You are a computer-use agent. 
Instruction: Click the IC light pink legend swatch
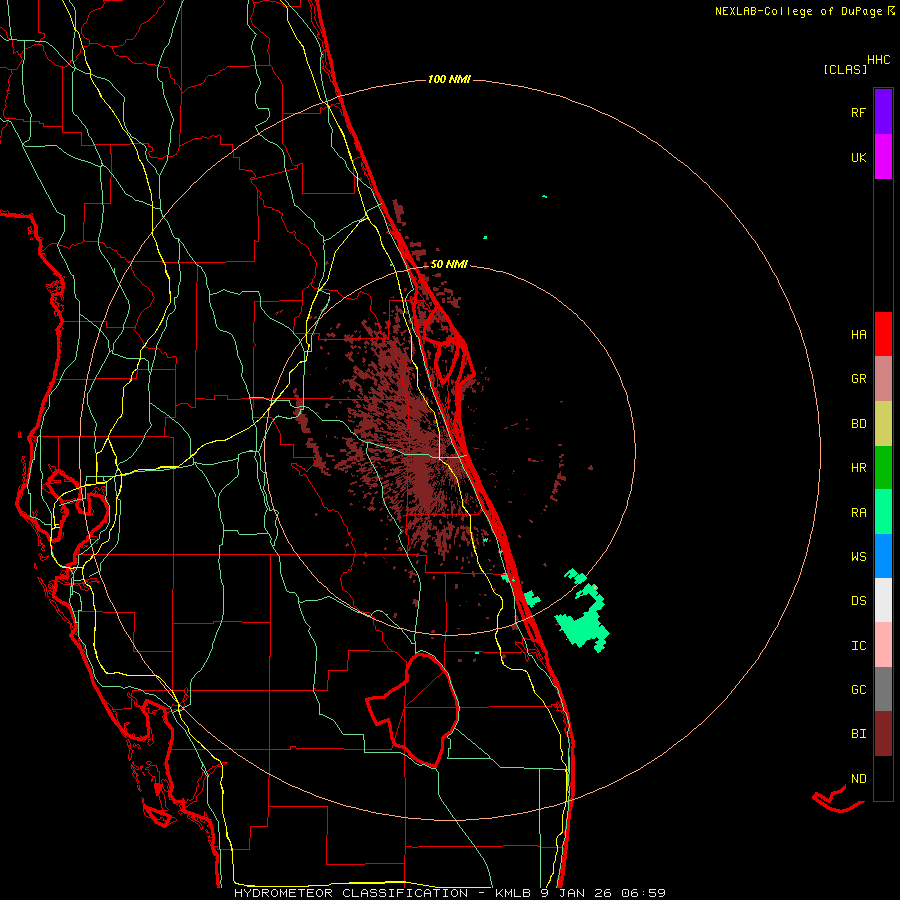point(883,645)
